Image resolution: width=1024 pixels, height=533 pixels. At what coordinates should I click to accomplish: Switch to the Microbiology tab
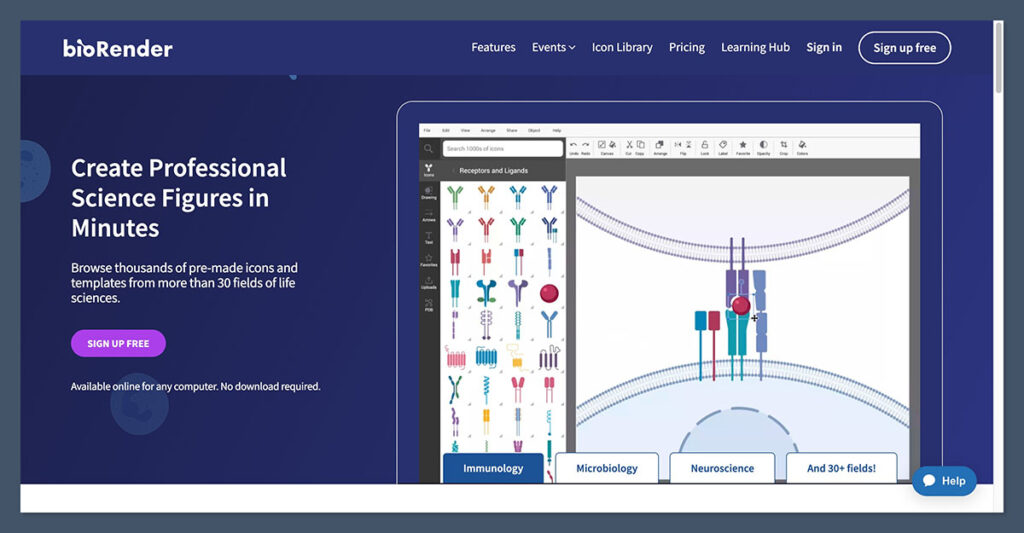pos(607,468)
